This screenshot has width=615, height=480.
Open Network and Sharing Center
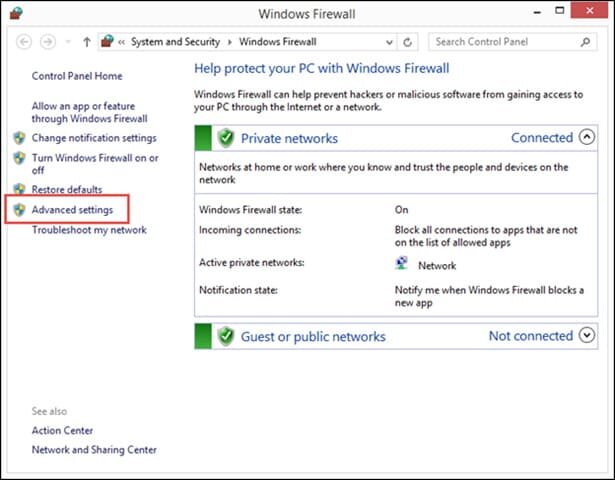(94, 450)
